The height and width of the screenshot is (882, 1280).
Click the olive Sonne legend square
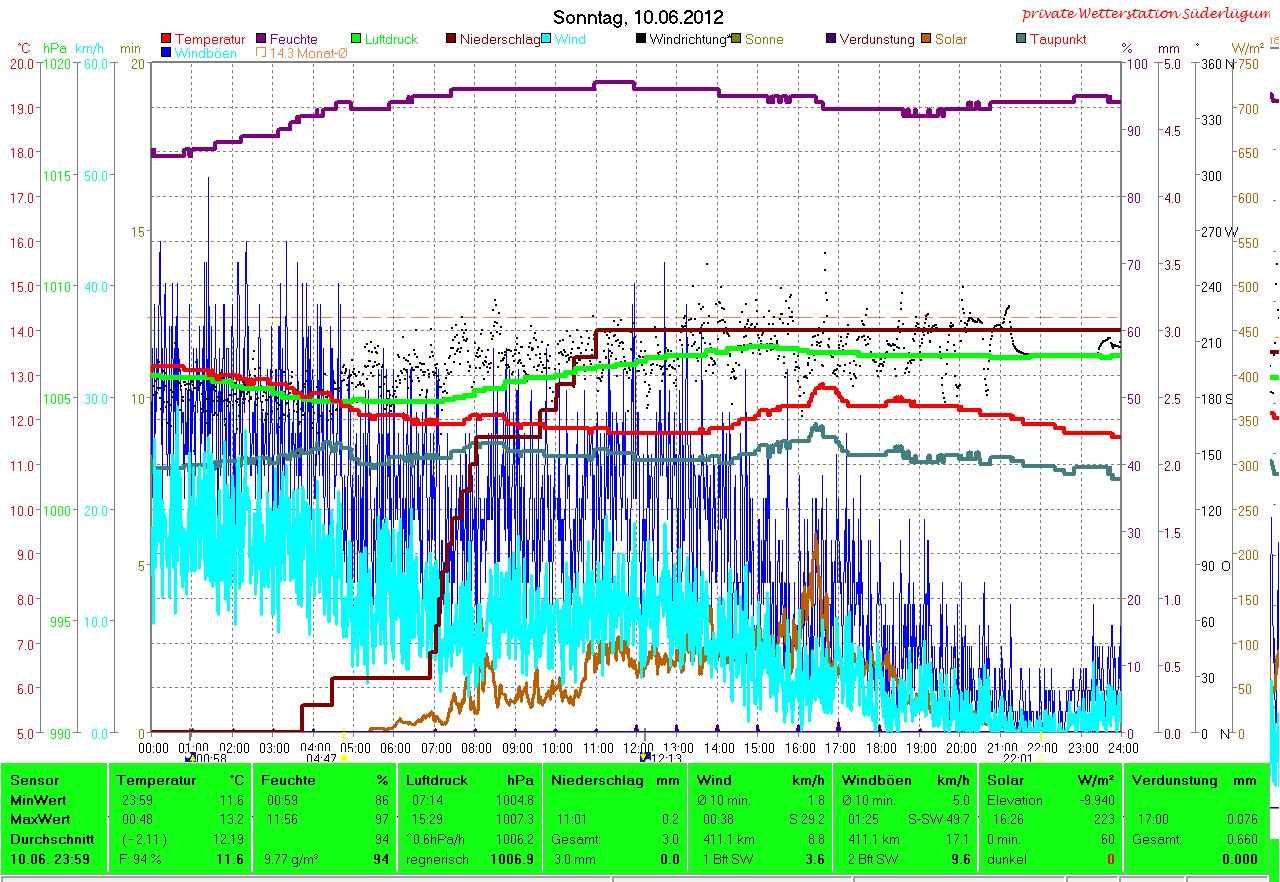coord(736,40)
